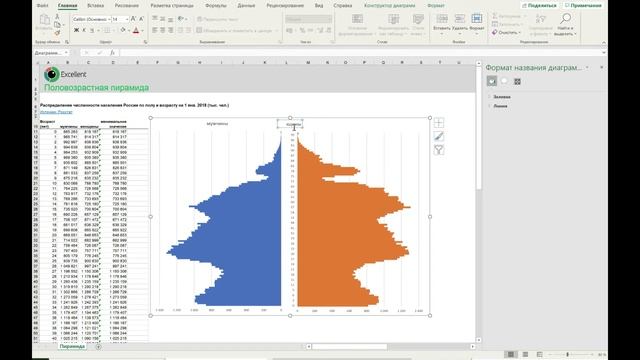
Task: Align text to top icon
Action: (x=155, y=19)
